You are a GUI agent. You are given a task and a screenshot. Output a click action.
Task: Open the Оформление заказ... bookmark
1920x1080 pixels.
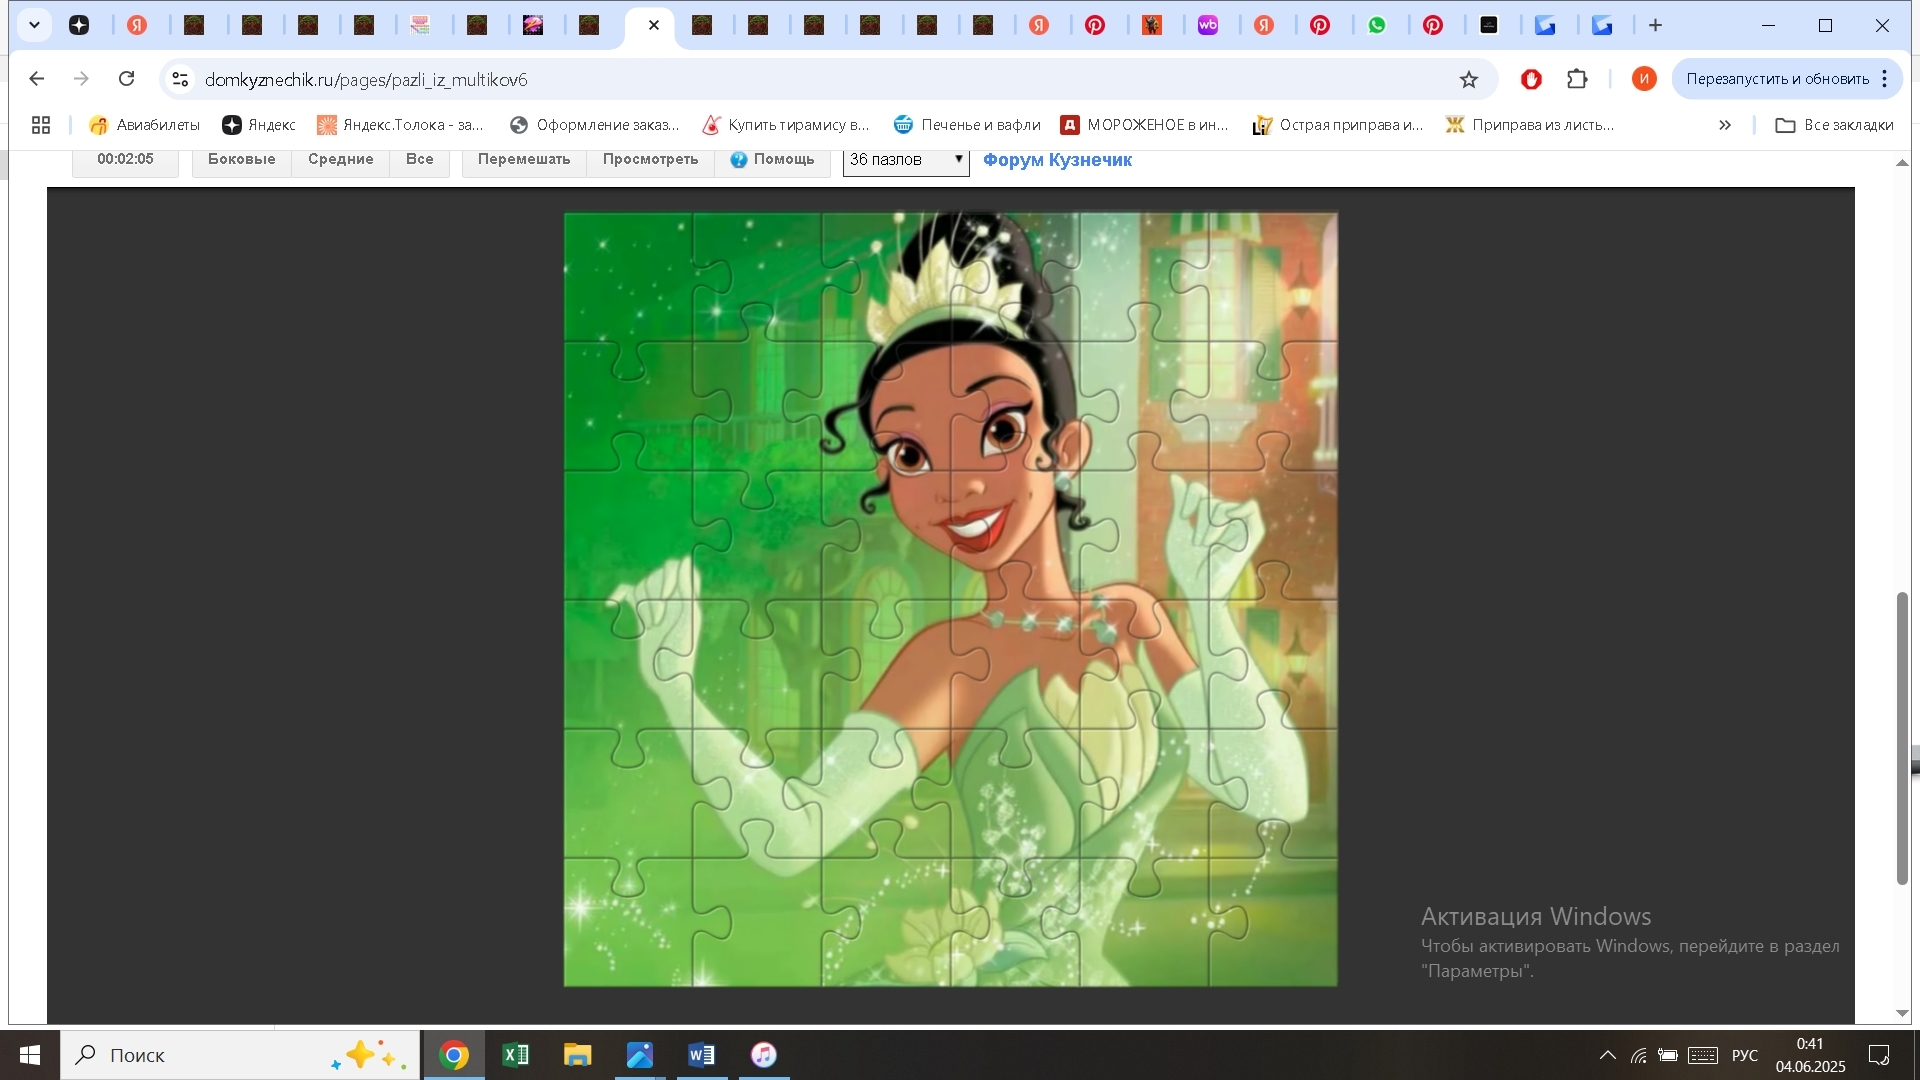point(594,125)
